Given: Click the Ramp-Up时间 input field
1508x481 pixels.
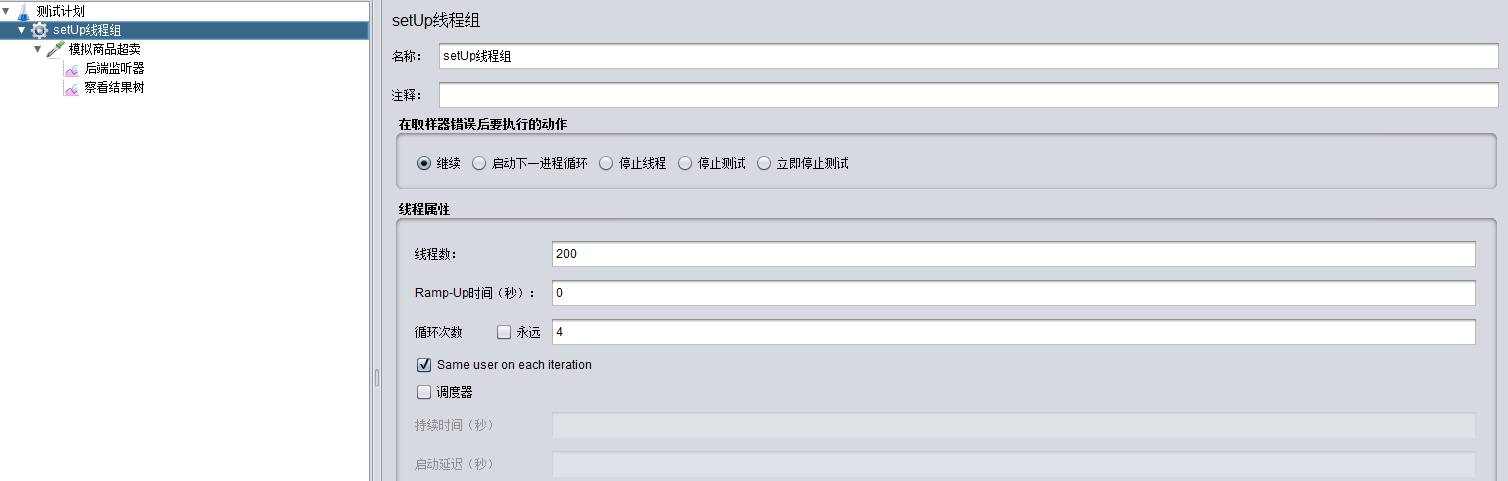Looking at the screenshot, I should (x=1013, y=293).
